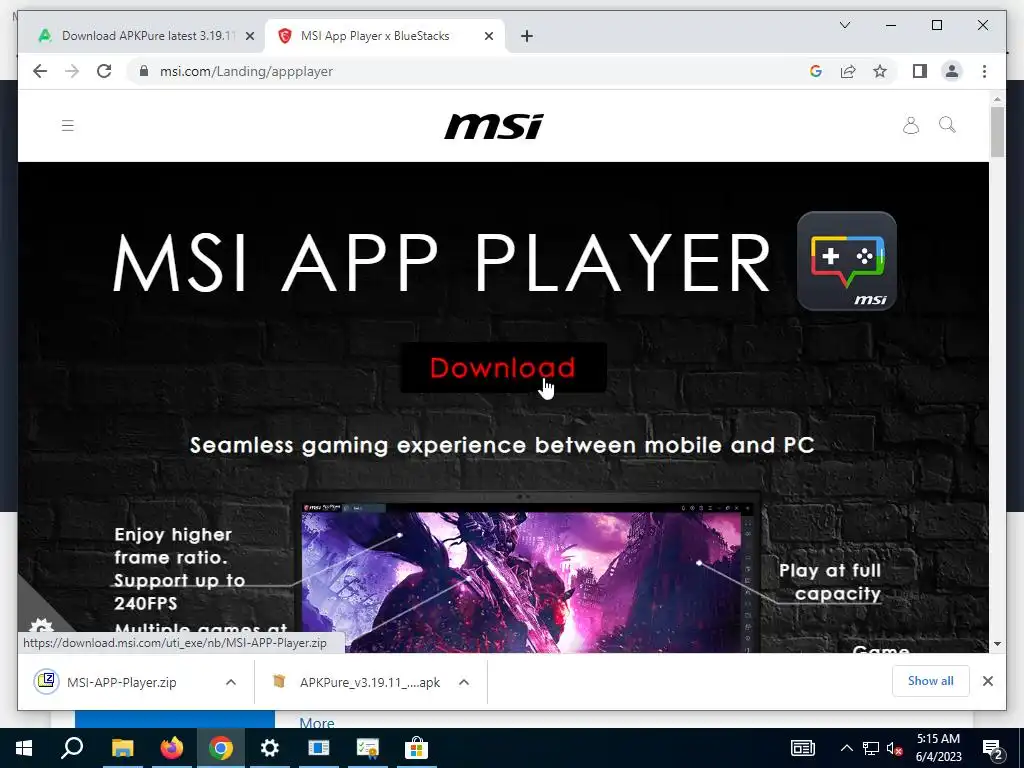Screen dimensions: 1024x768
Task: Click the game screenshot image
Action: click(521, 581)
